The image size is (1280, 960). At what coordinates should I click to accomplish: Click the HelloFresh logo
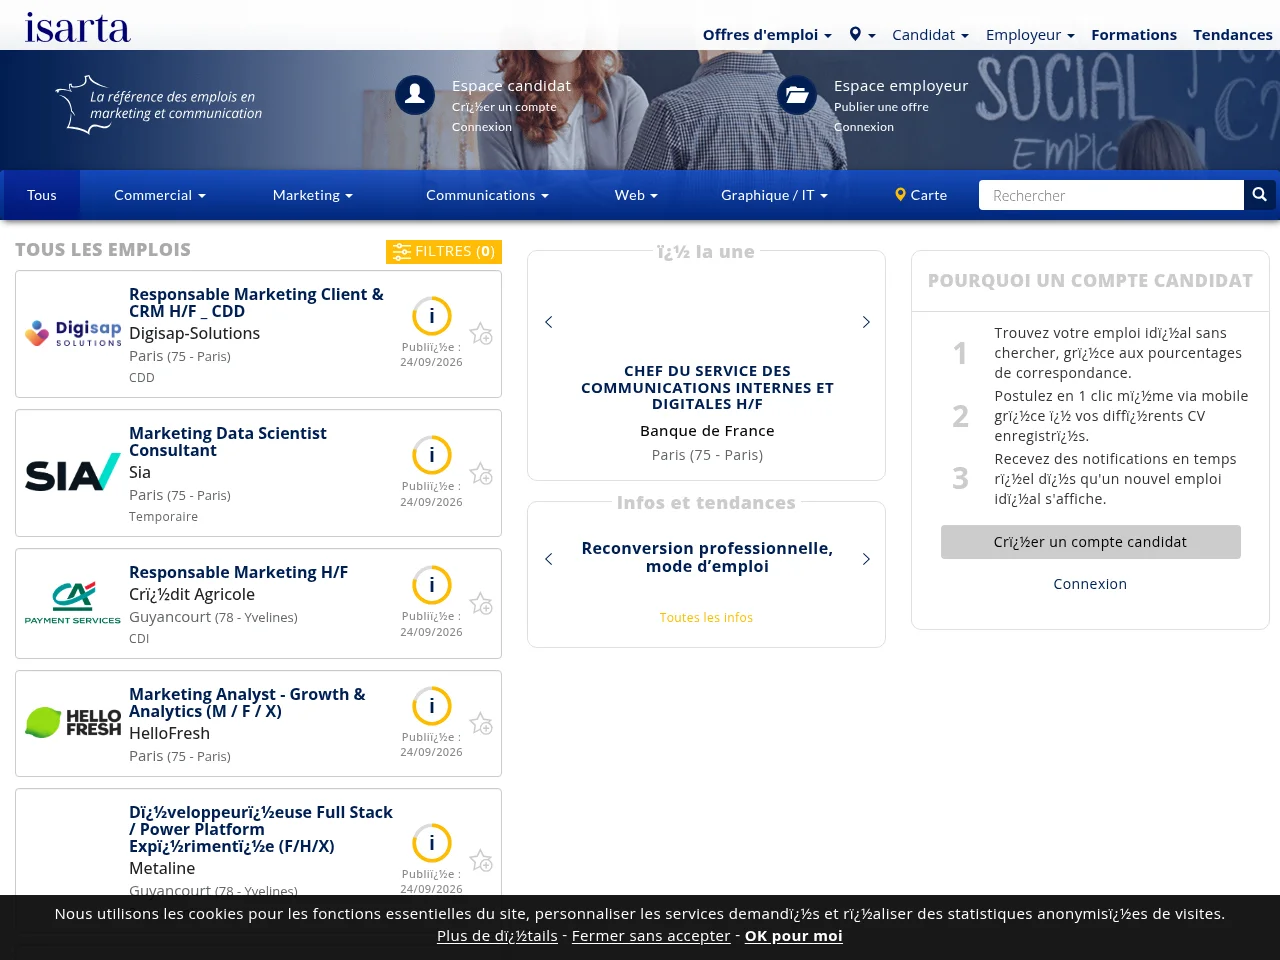[x=73, y=722]
